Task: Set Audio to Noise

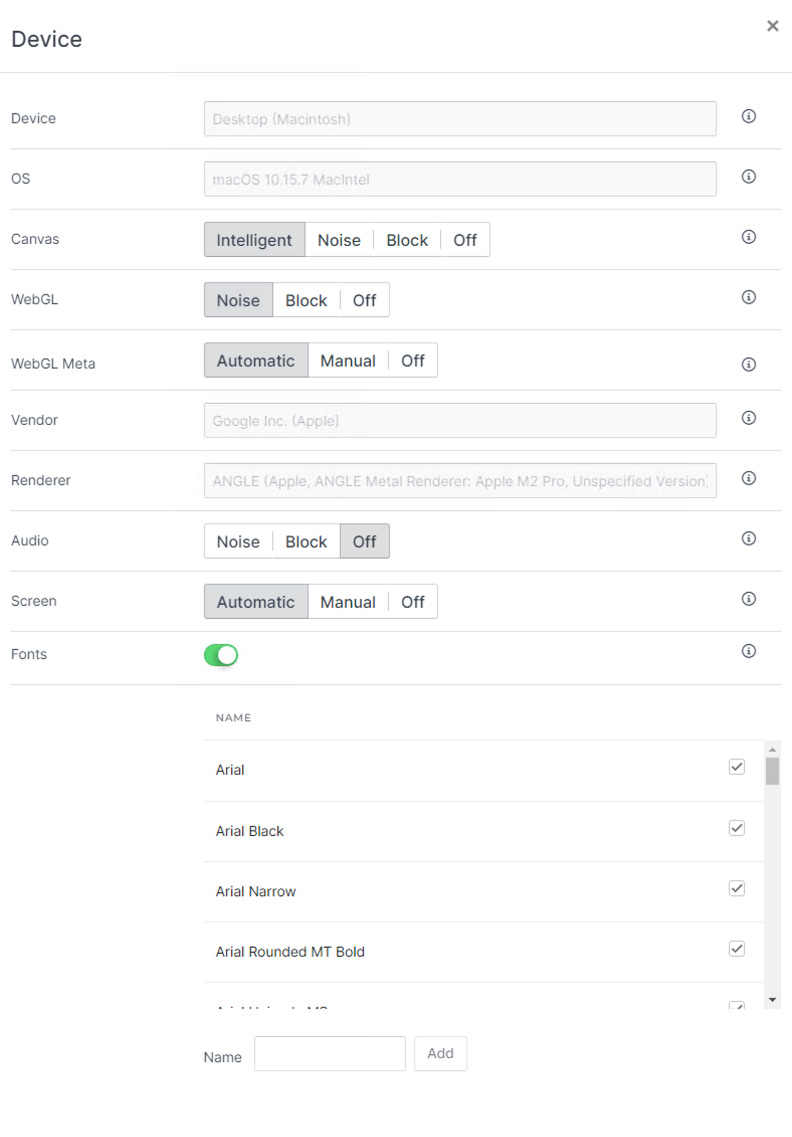Action: (x=239, y=542)
